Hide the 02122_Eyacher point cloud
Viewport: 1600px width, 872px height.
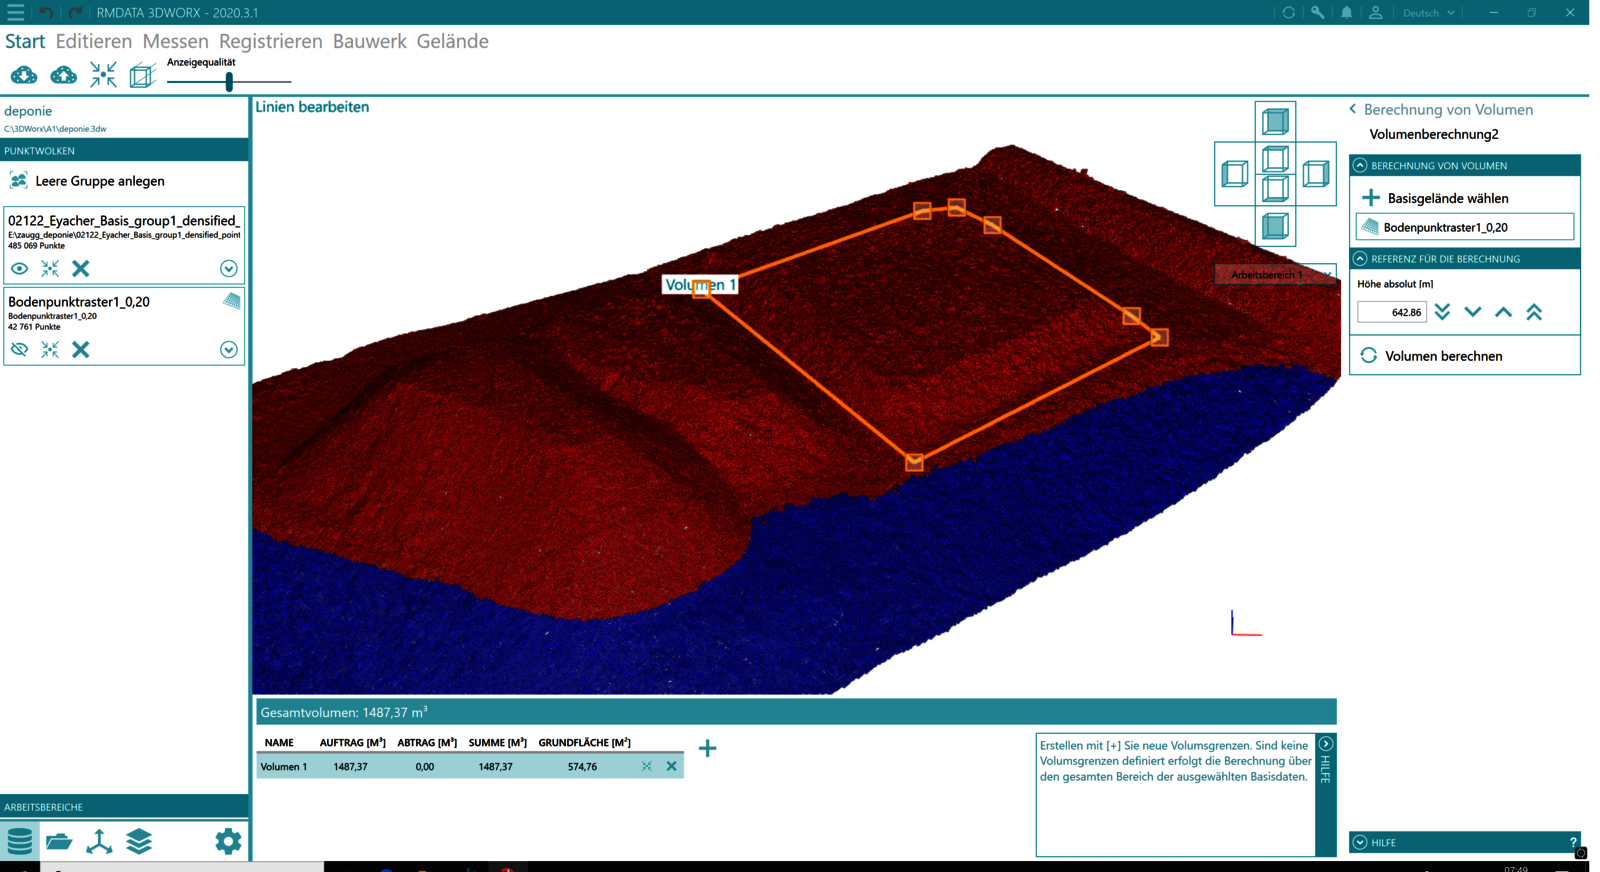19,268
